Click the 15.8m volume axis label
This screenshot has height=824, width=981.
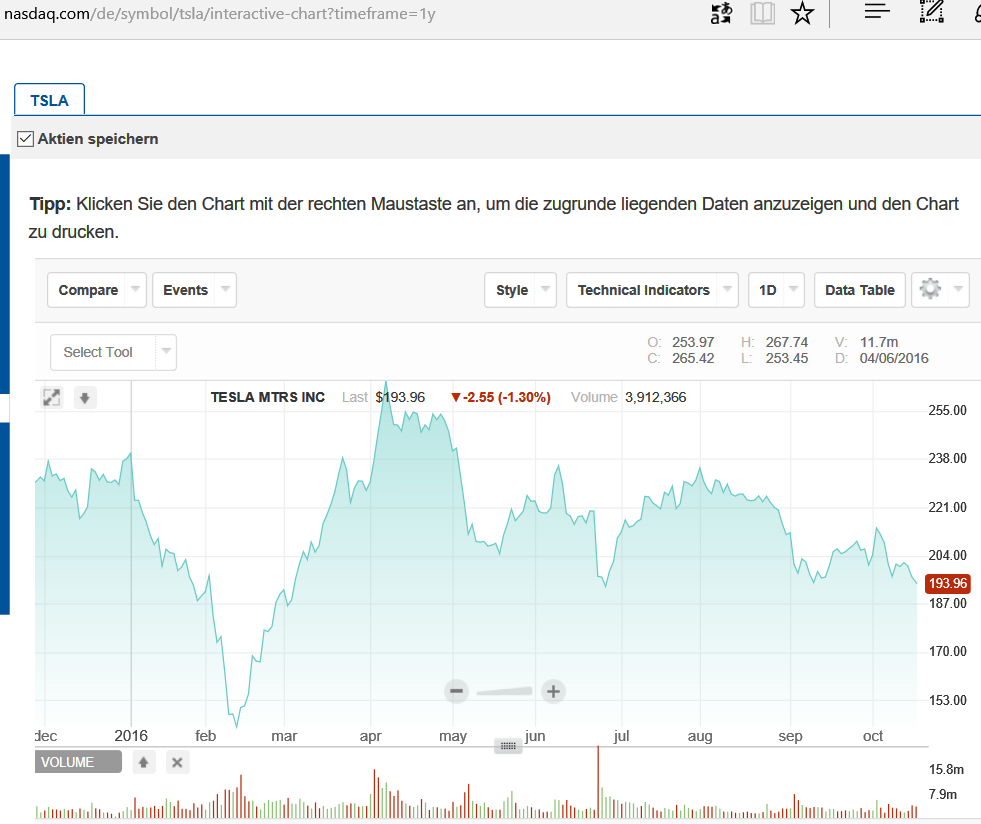(946, 770)
